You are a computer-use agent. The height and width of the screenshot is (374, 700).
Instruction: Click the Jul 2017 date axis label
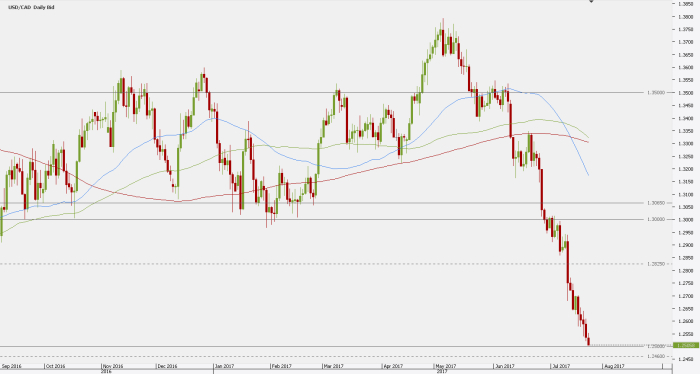[x=561, y=366]
